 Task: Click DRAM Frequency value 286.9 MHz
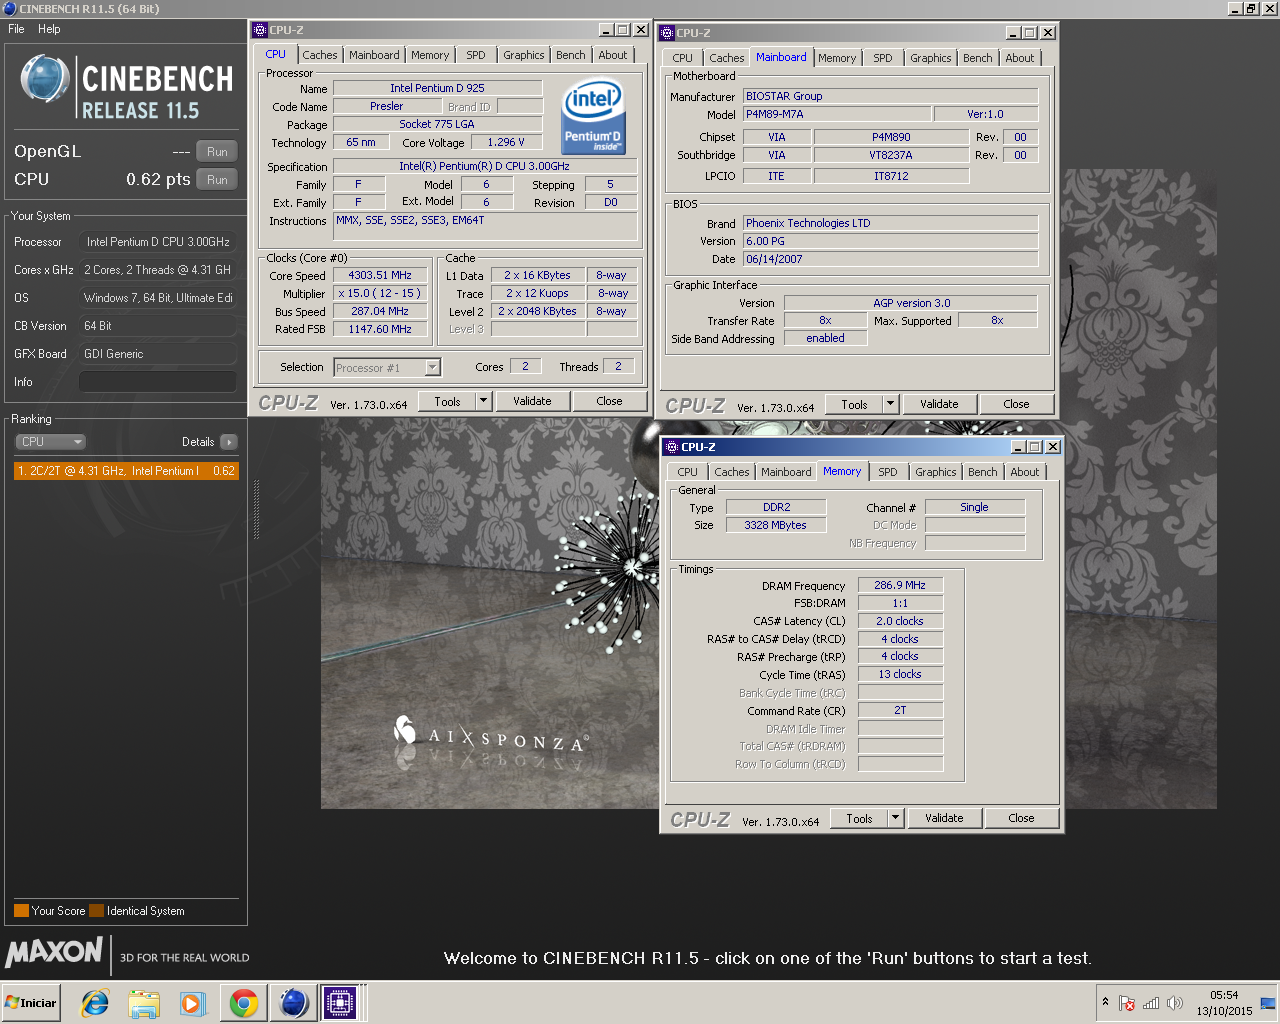(900, 586)
